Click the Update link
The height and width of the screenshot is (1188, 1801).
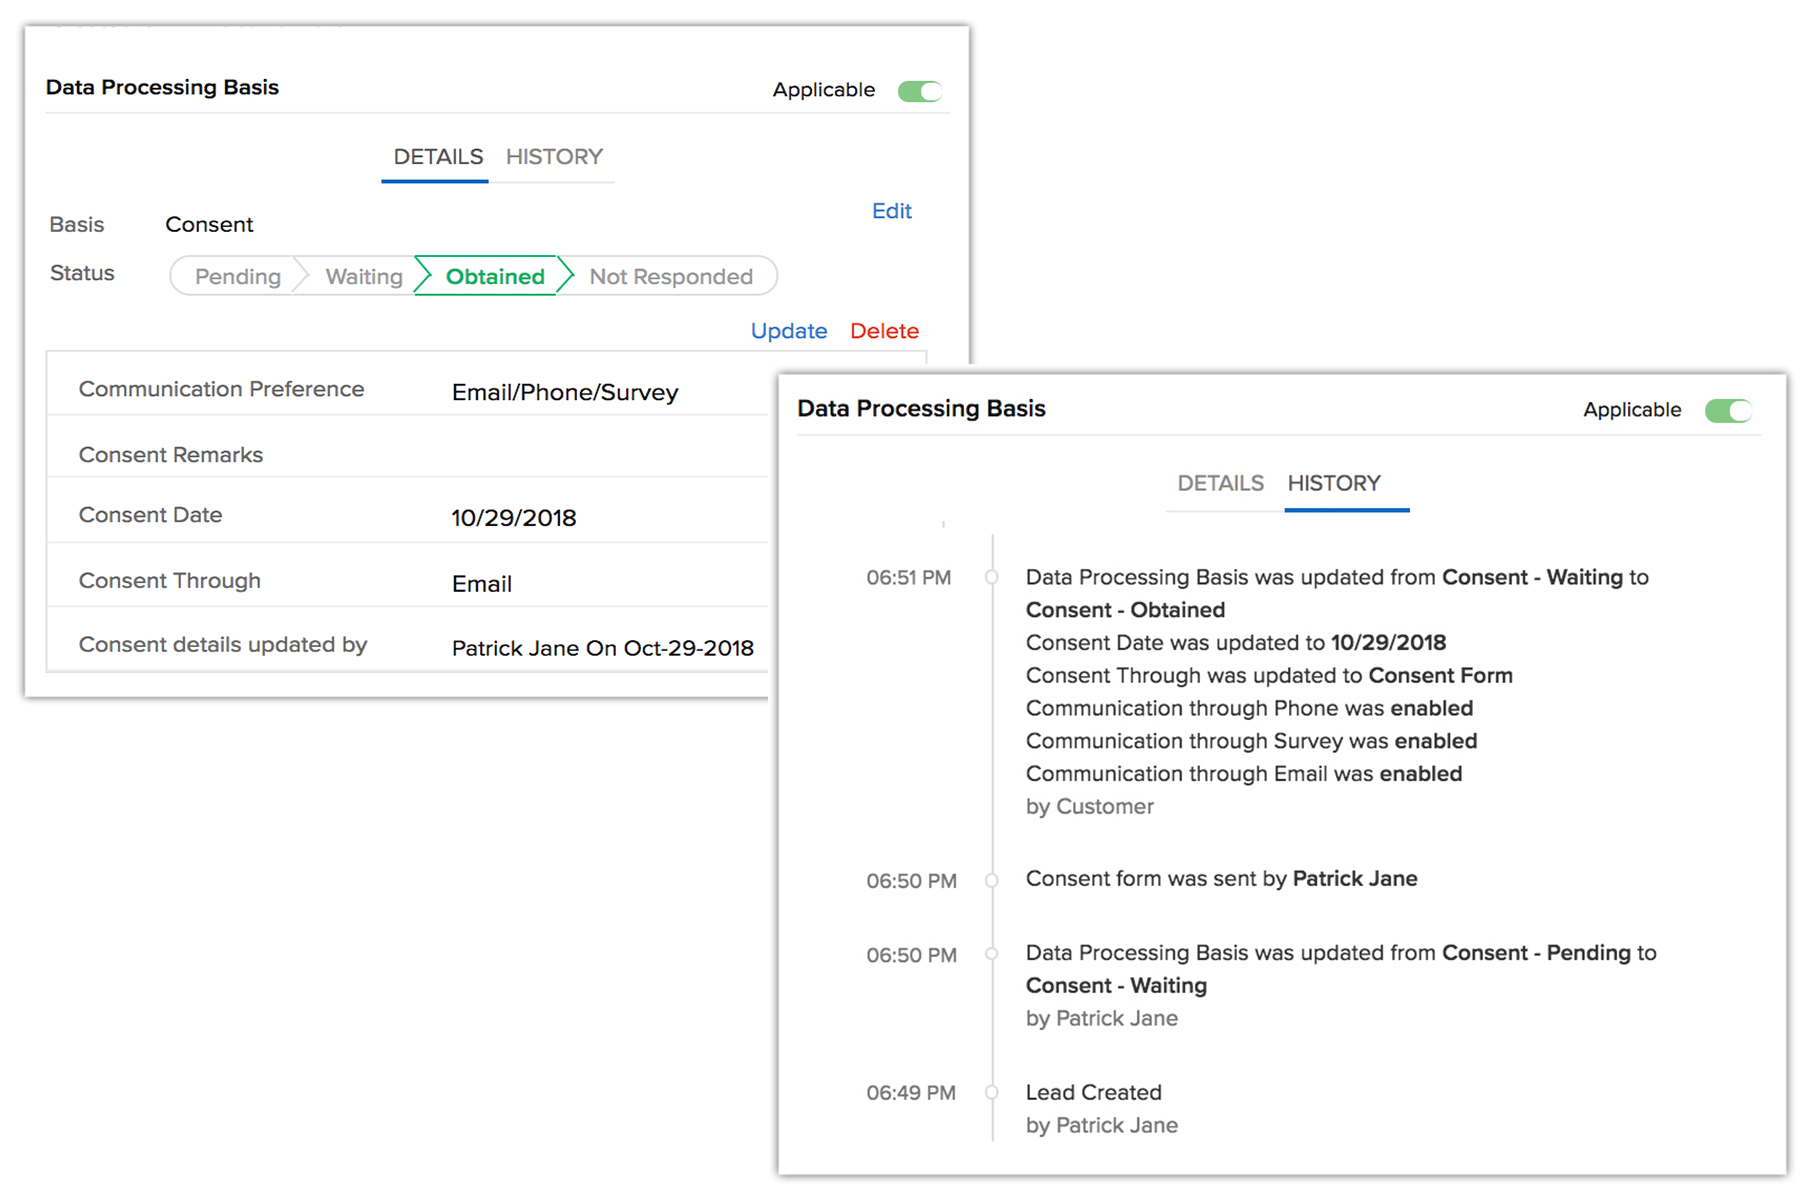pos(788,331)
